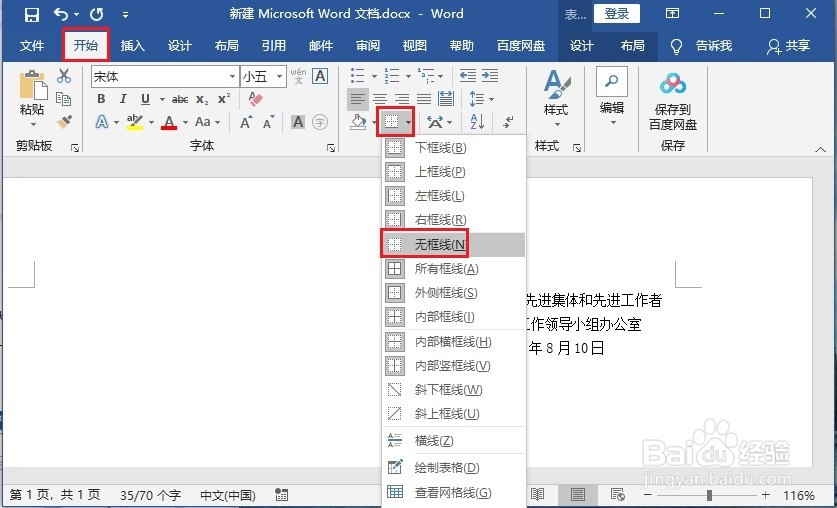Click the Cut scissors icon
The height and width of the screenshot is (508, 837).
coord(64,76)
